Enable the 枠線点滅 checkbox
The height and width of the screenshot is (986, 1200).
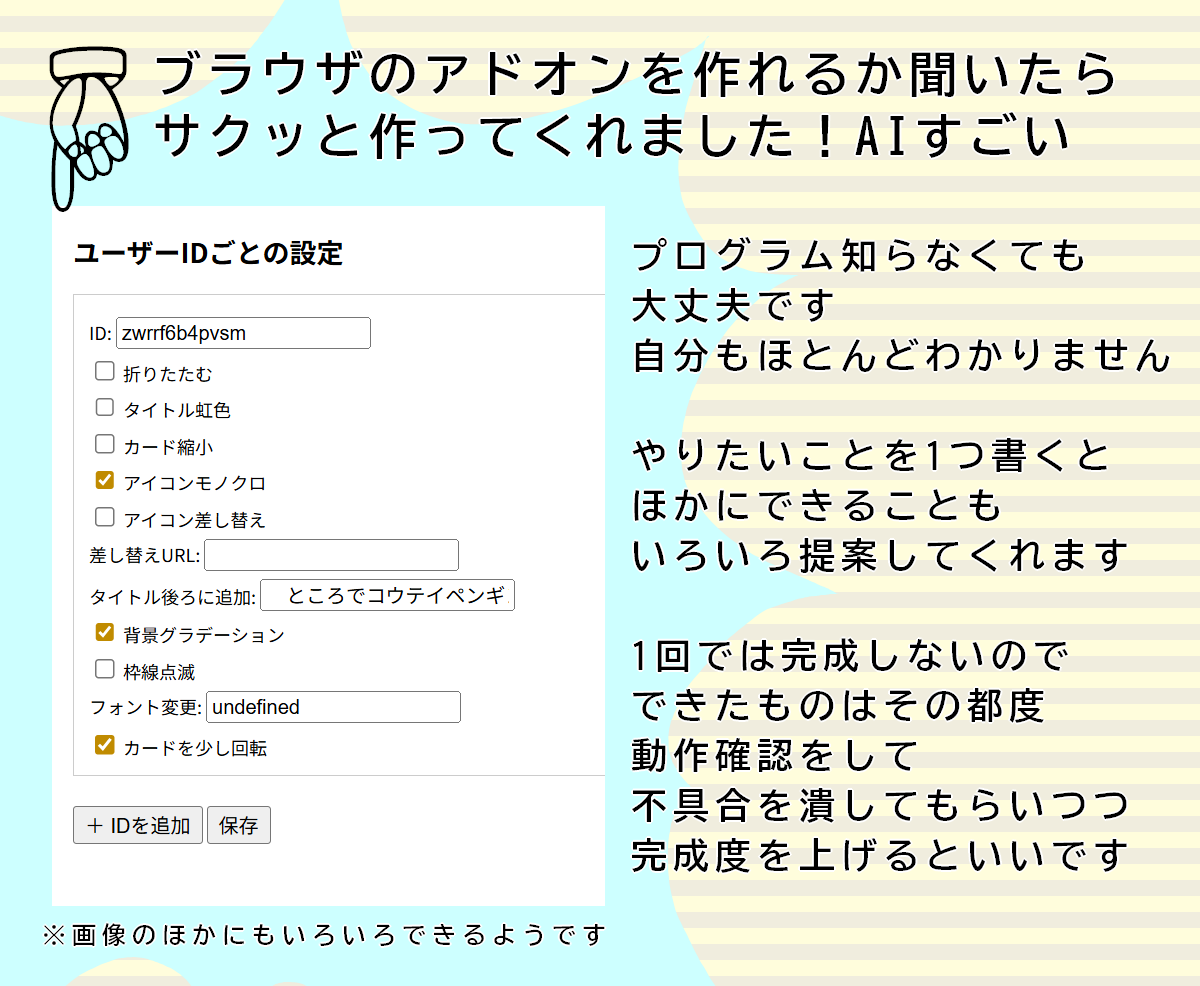[x=105, y=670]
